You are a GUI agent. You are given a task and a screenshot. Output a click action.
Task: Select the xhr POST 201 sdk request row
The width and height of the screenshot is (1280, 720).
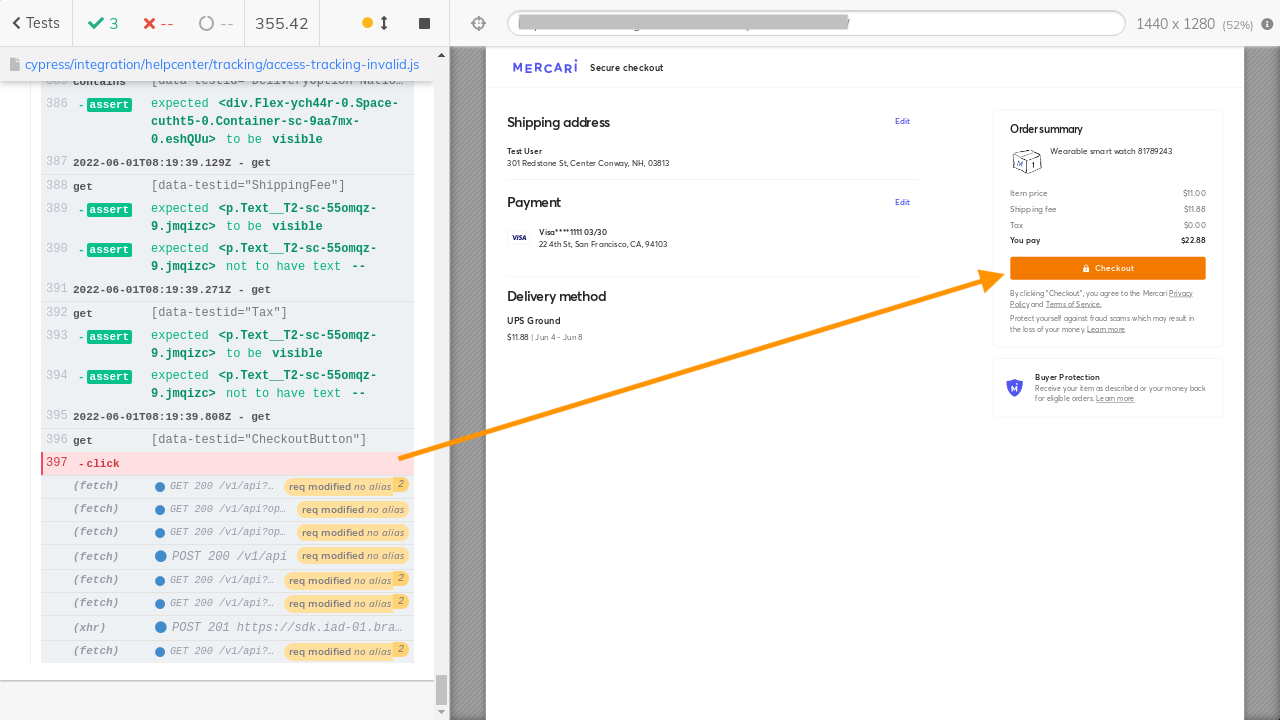pos(227,627)
